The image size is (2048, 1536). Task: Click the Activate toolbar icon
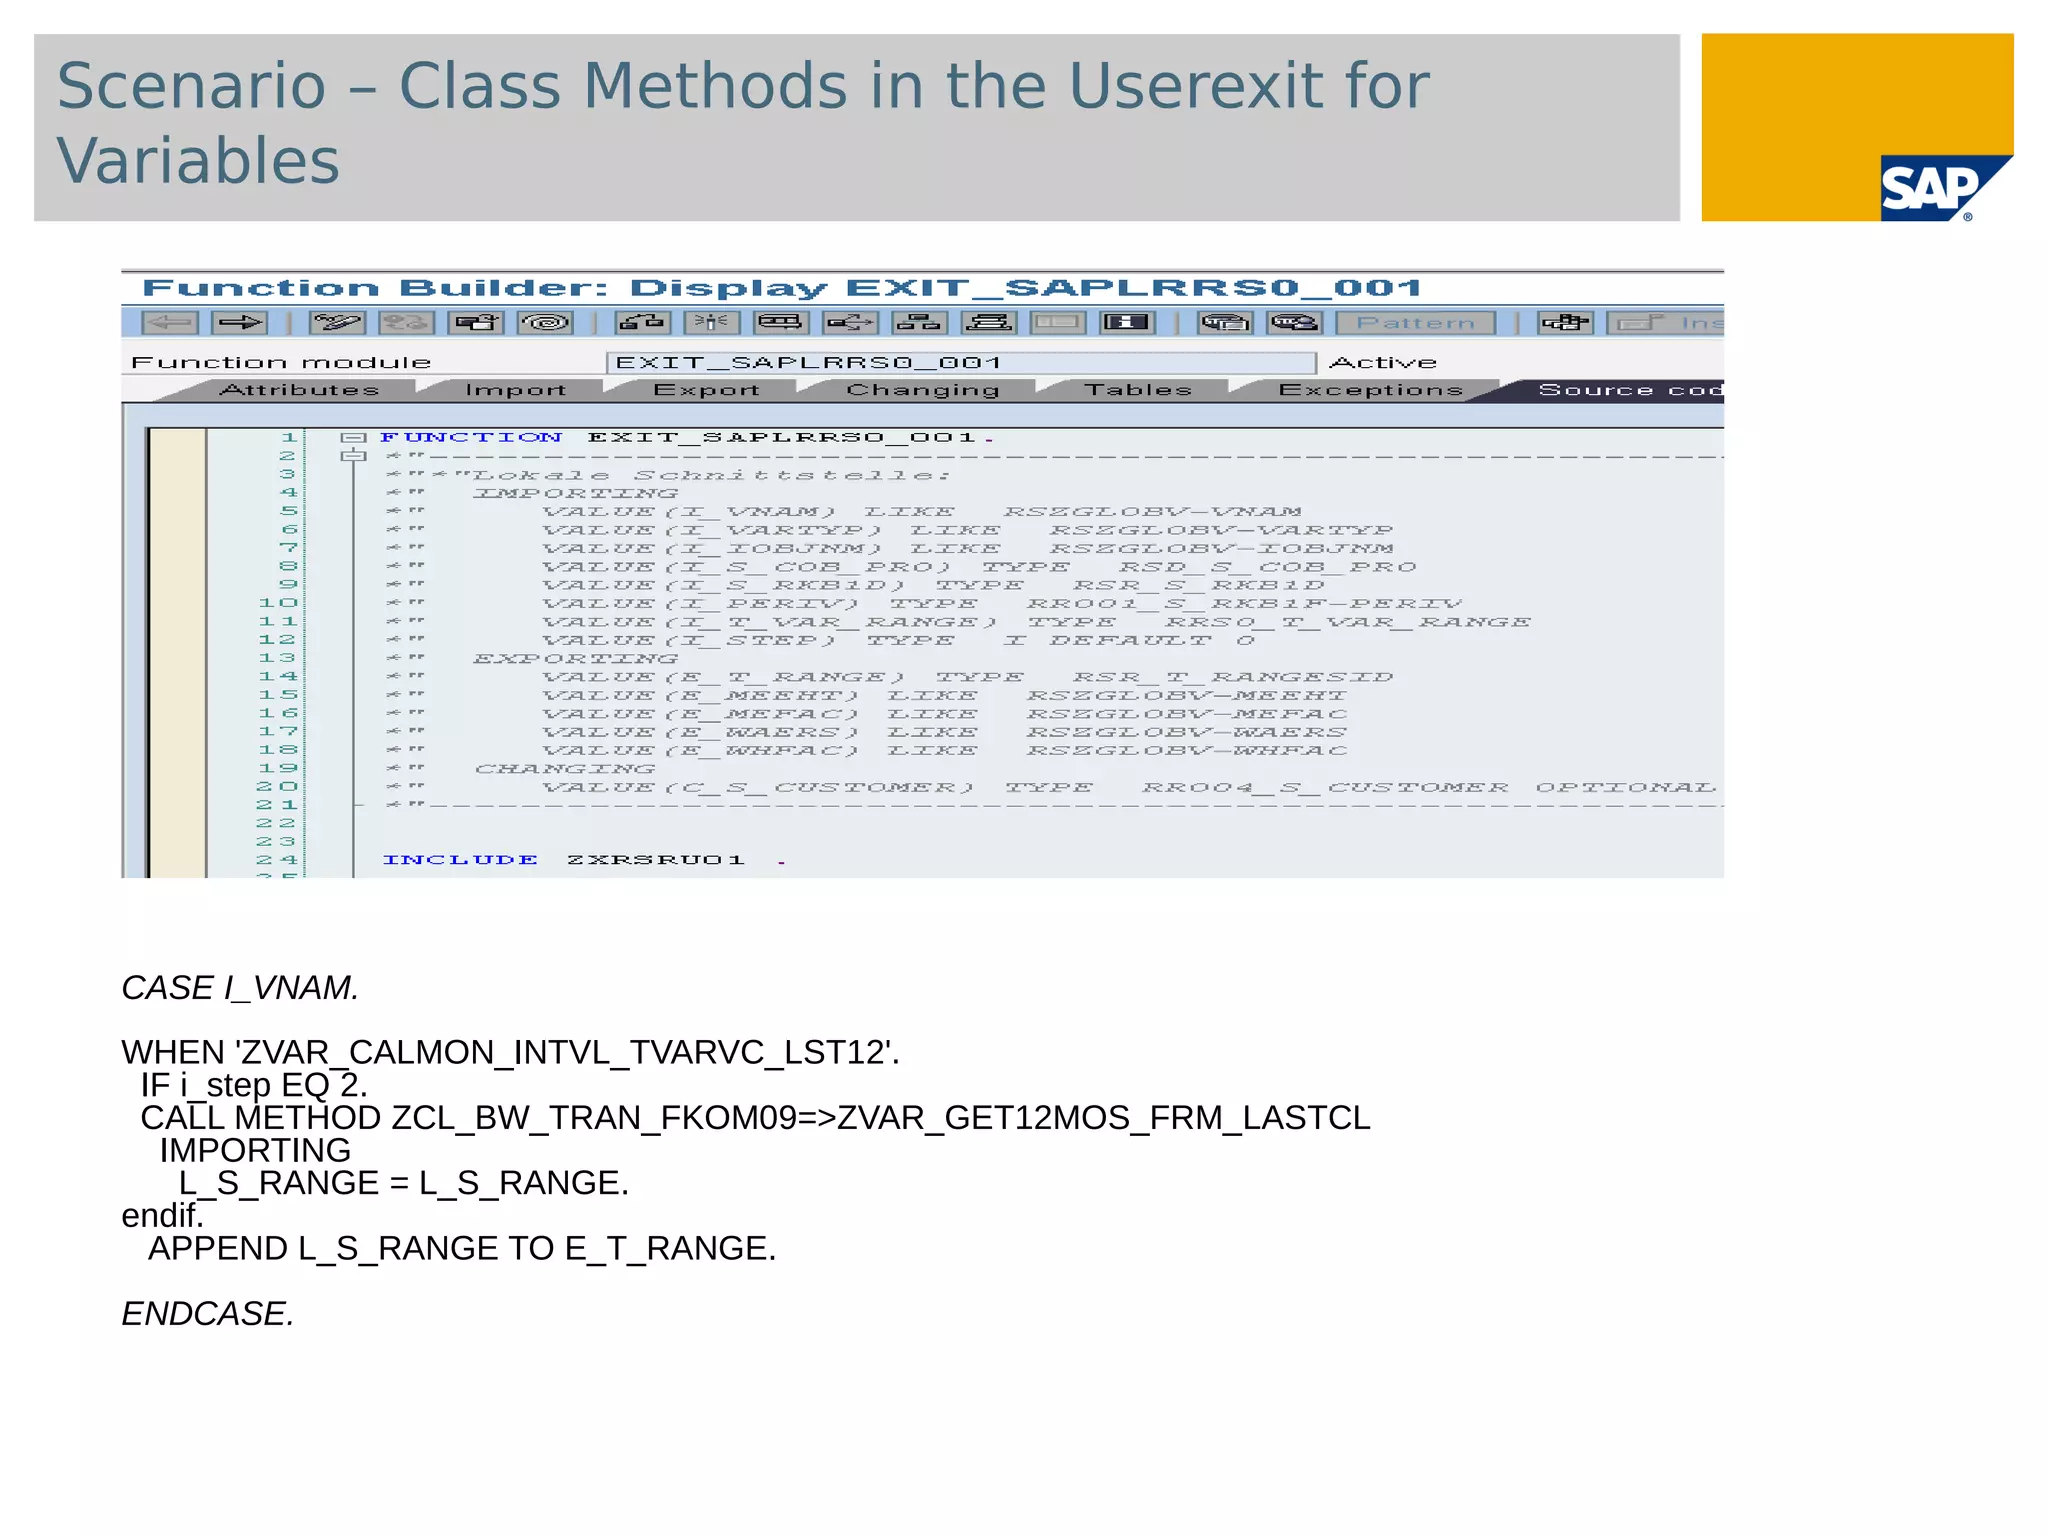[x=642, y=322]
